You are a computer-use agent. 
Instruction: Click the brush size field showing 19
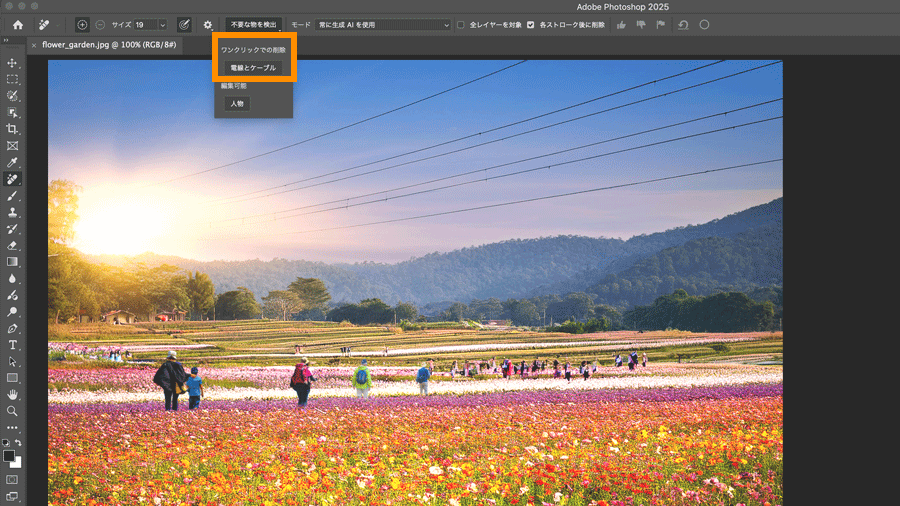pyautogui.click(x=145, y=25)
